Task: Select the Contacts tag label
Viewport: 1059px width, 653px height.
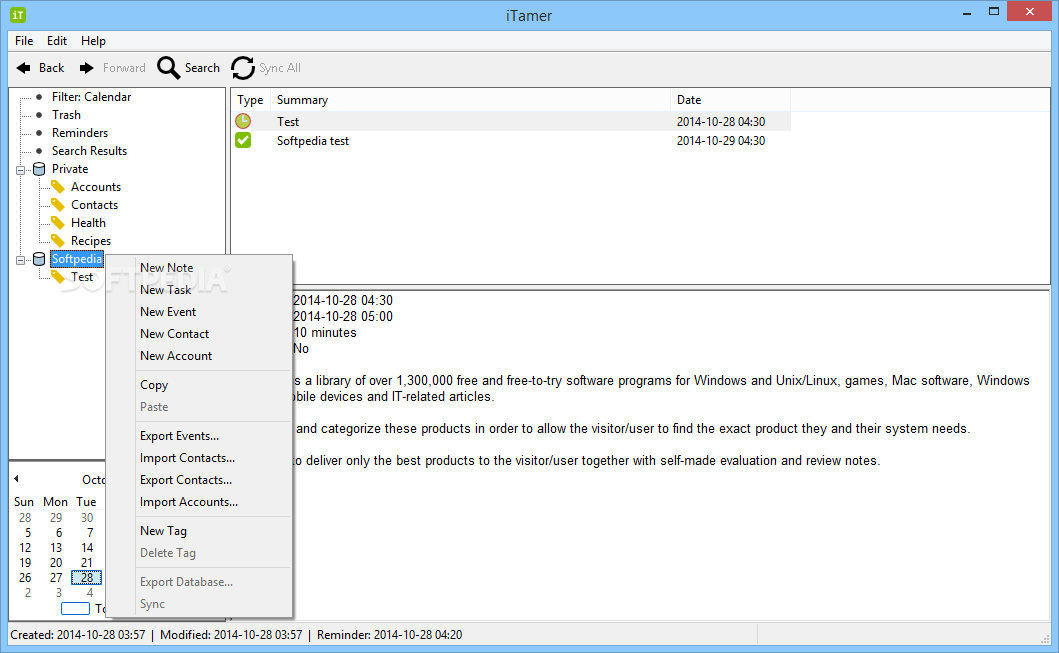Action: (x=95, y=205)
